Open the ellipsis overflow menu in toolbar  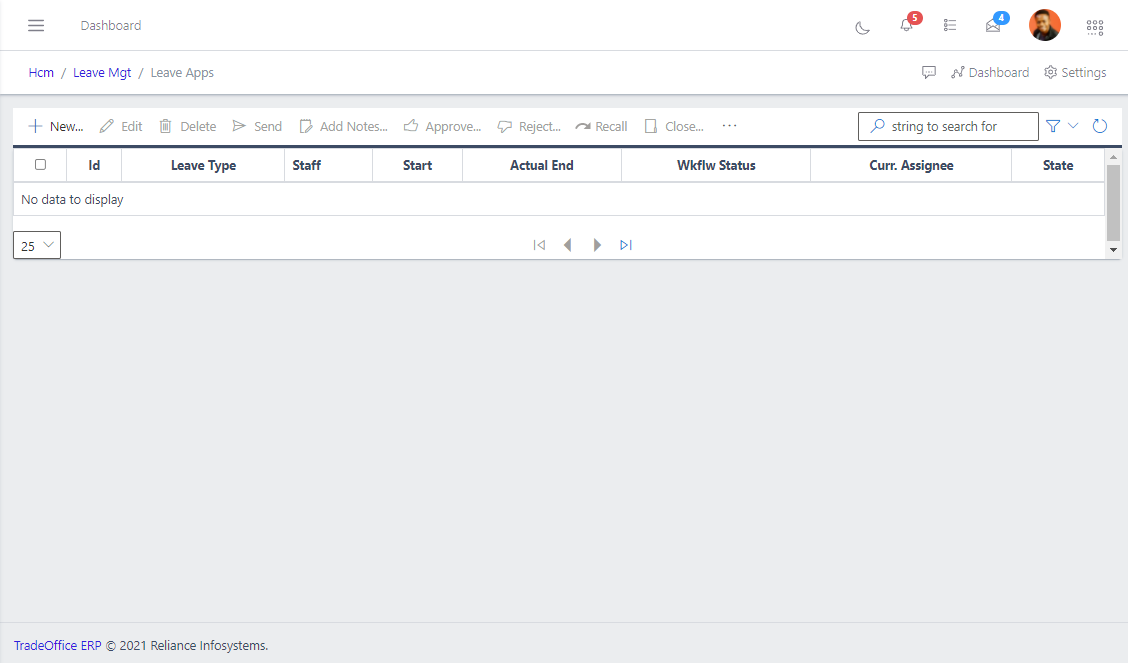pos(729,126)
